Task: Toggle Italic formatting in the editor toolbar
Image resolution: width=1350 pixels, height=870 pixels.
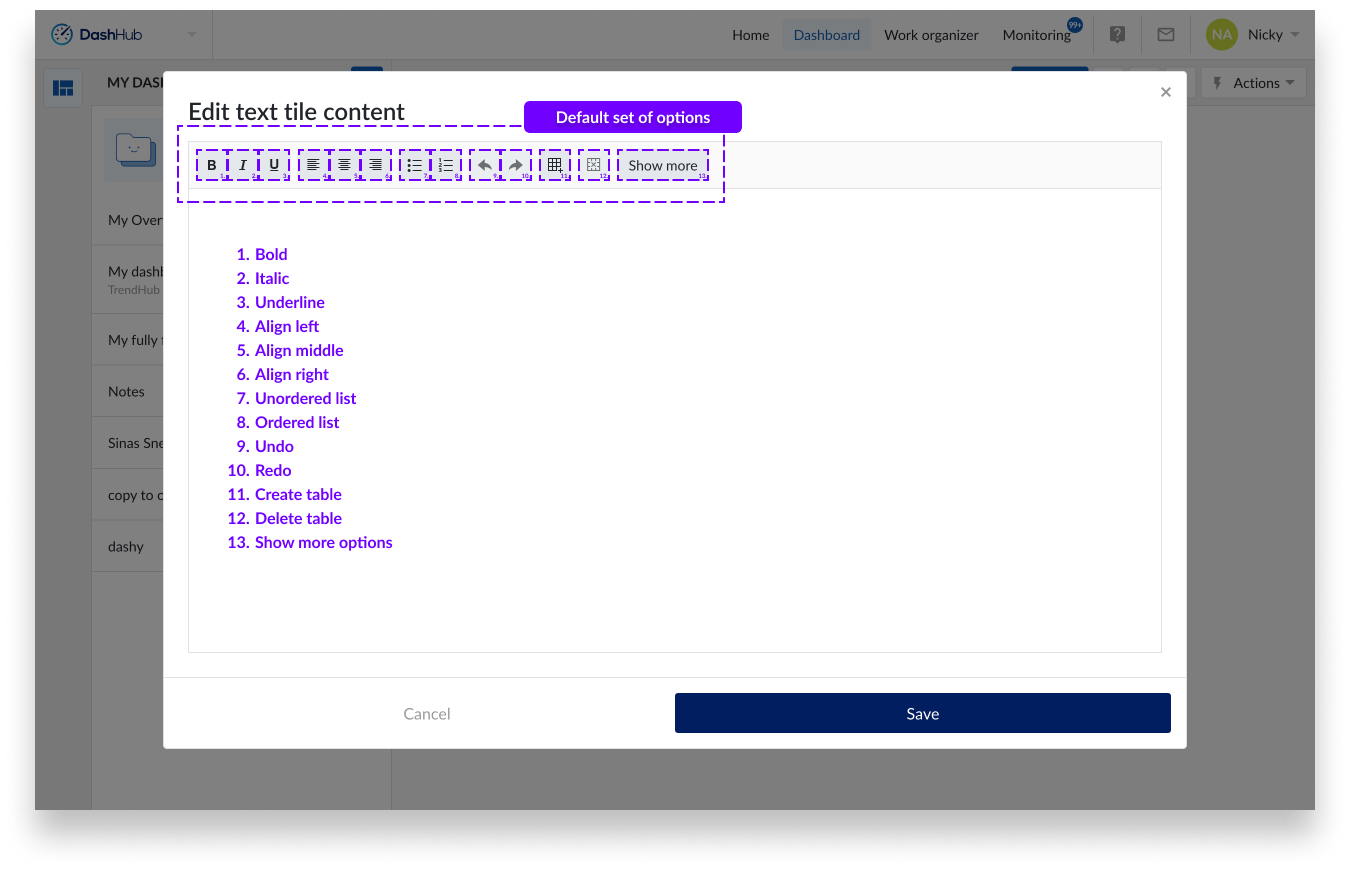Action: tap(242, 165)
